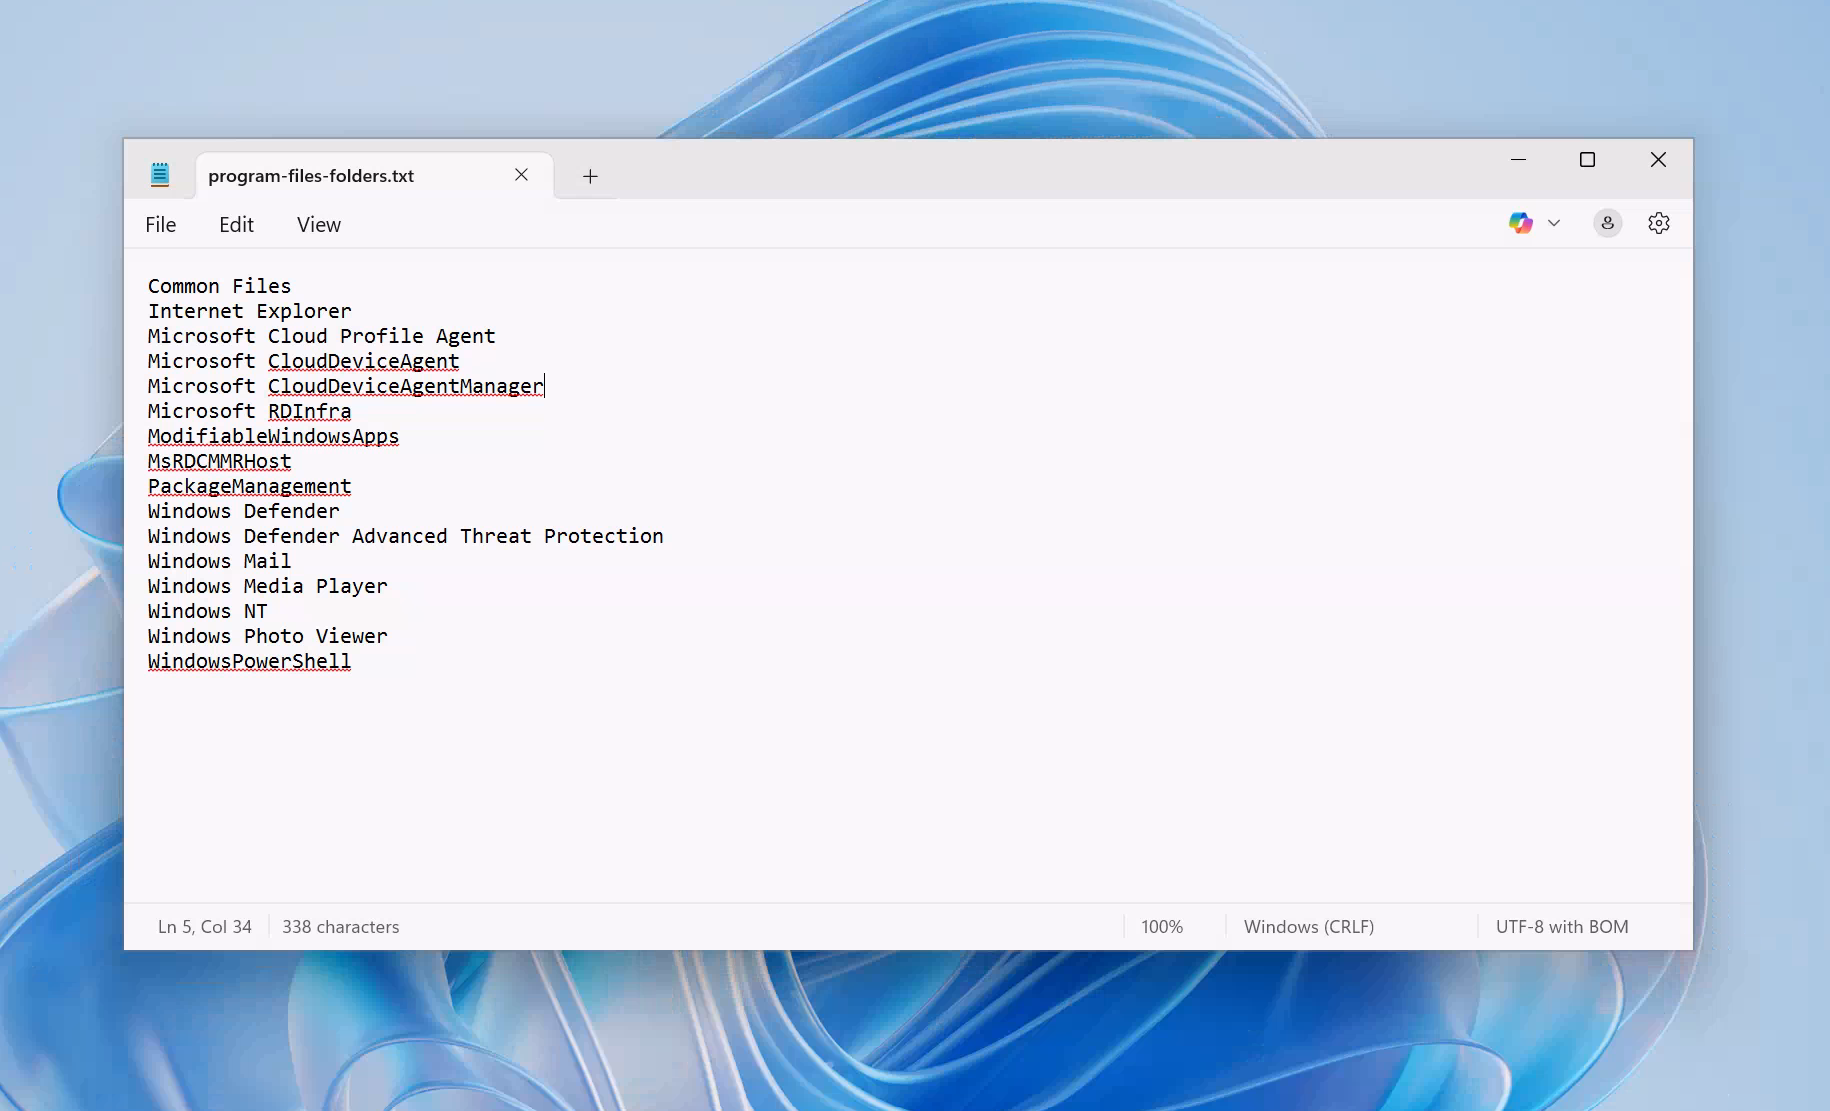Open the account profile icon
This screenshot has height=1111, width=1830.
pyautogui.click(x=1608, y=223)
